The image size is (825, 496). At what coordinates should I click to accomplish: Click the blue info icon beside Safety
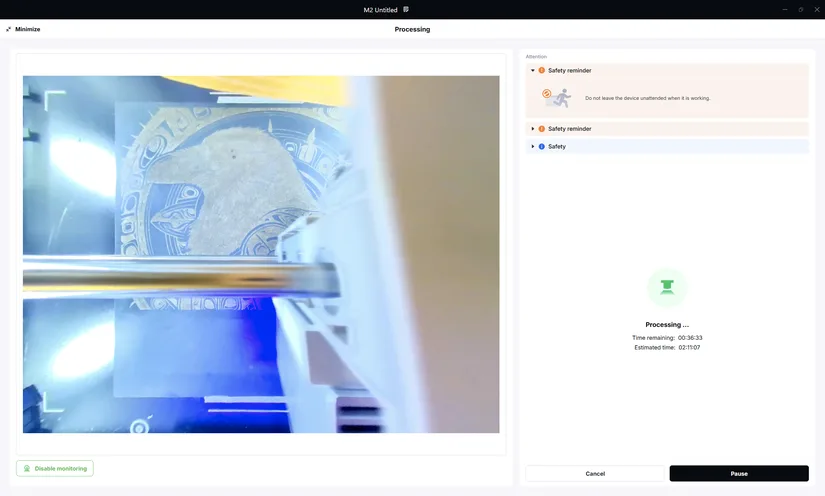[x=541, y=147]
